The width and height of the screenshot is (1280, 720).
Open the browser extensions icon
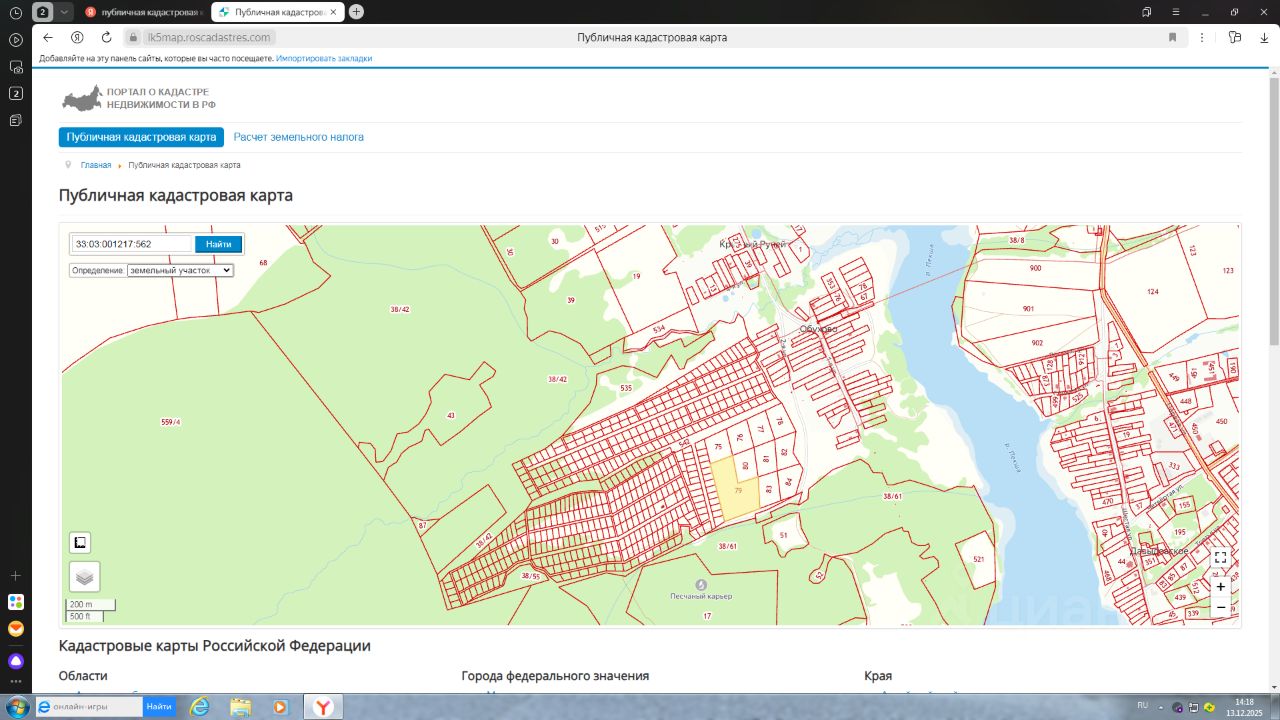point(1235,37)
